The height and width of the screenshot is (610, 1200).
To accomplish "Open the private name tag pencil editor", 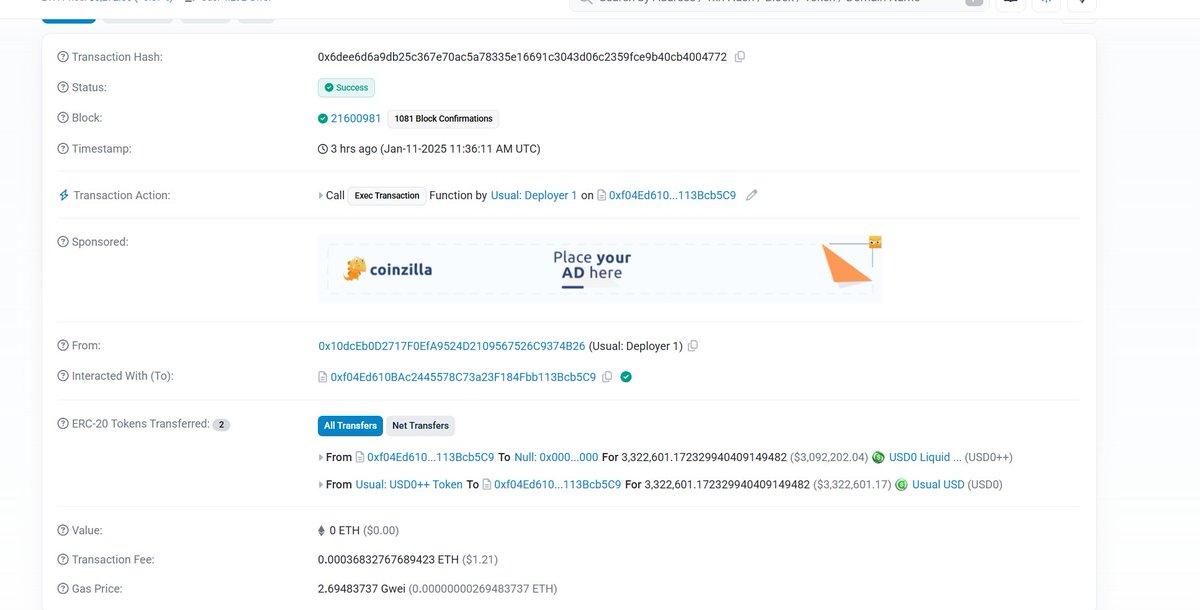I will [x=752, y=195].
